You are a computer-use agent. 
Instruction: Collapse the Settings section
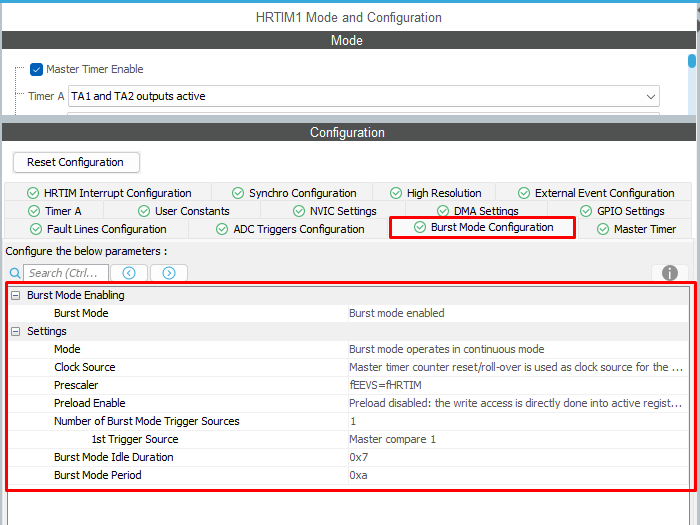coord(16,331)
